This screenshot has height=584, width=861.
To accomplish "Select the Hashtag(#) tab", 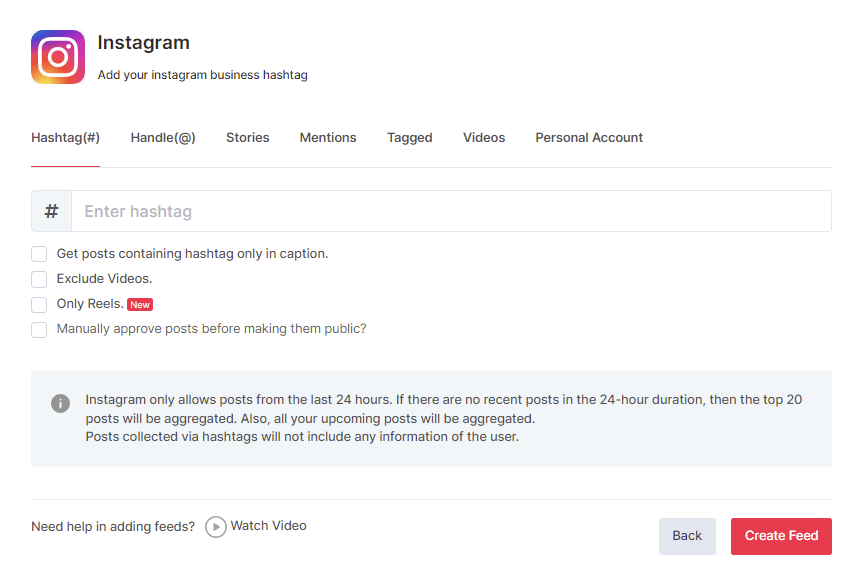I will coord(66,138).
